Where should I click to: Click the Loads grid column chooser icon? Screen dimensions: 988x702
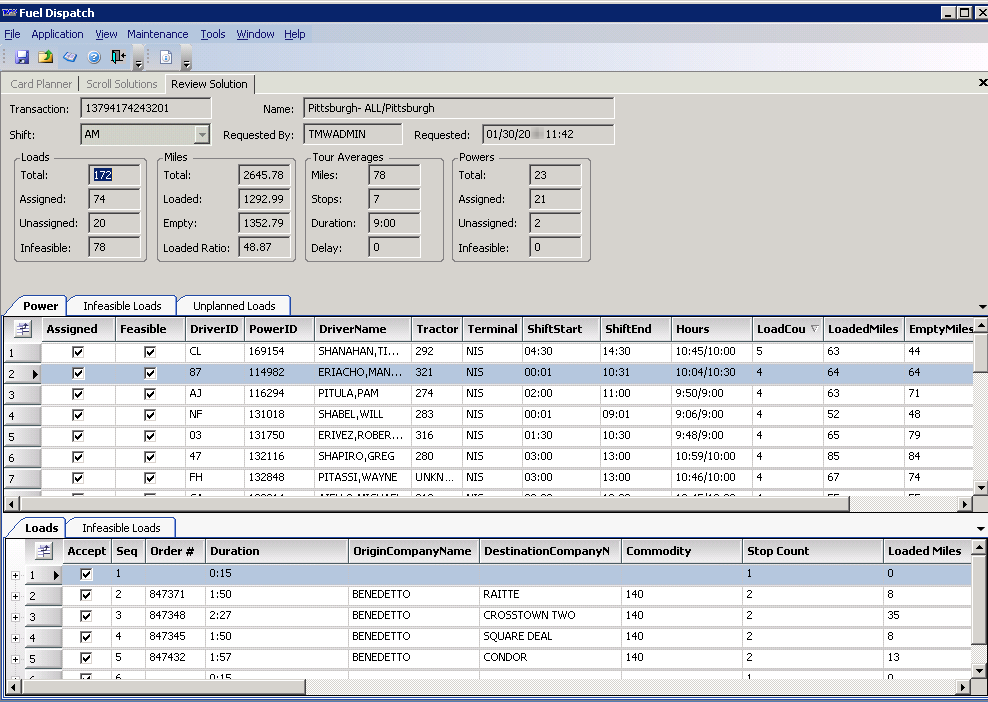(43, 551)
